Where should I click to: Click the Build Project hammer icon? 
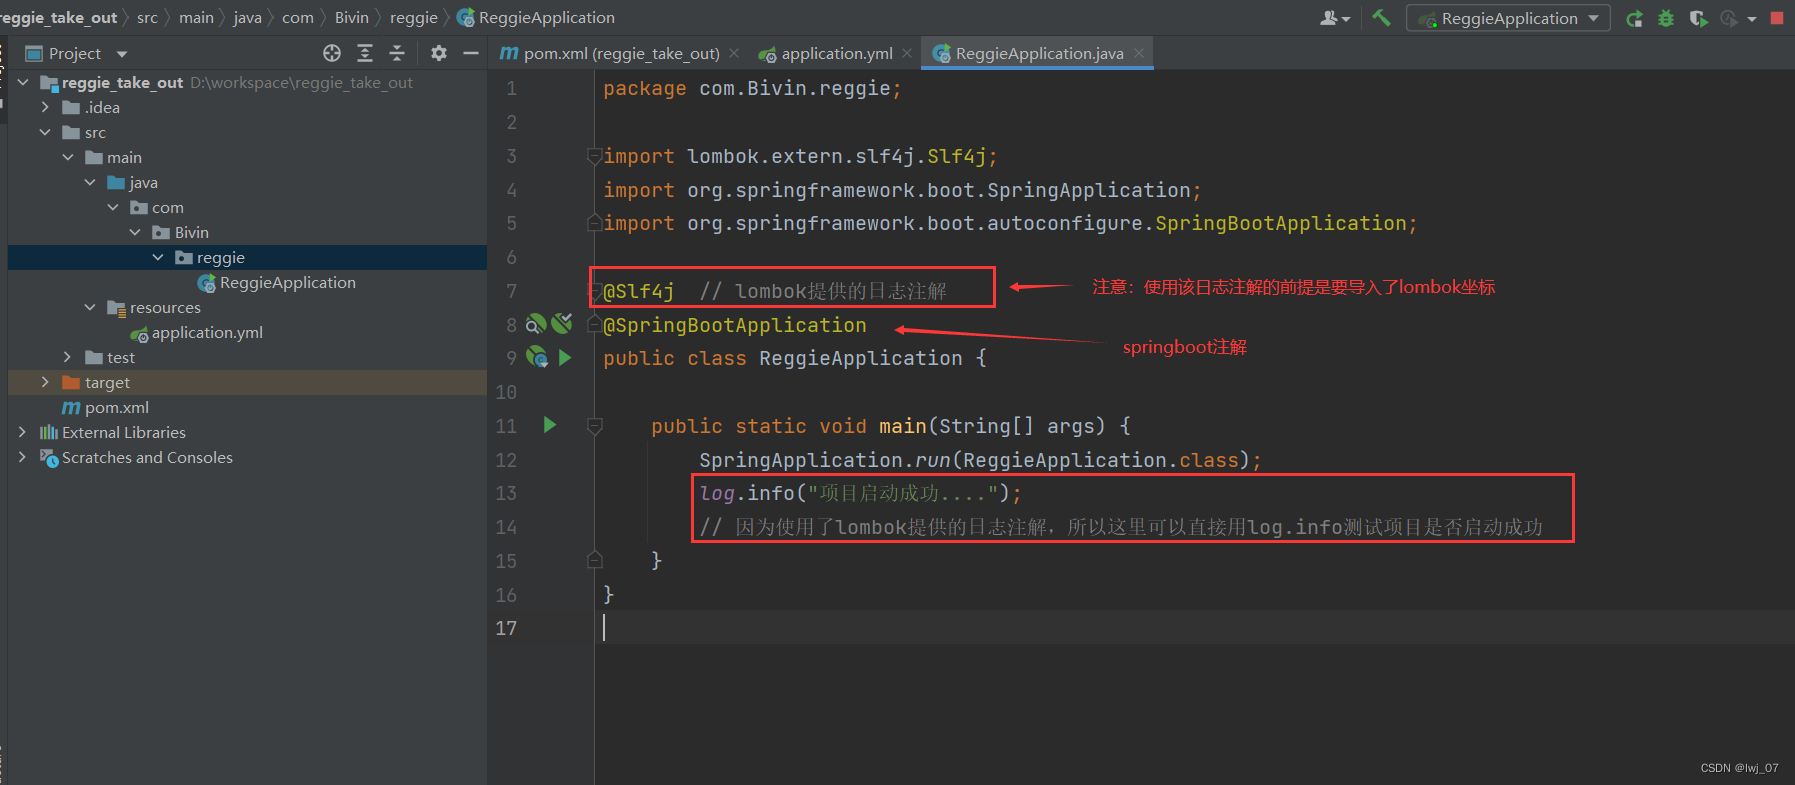coord(1381,17)
